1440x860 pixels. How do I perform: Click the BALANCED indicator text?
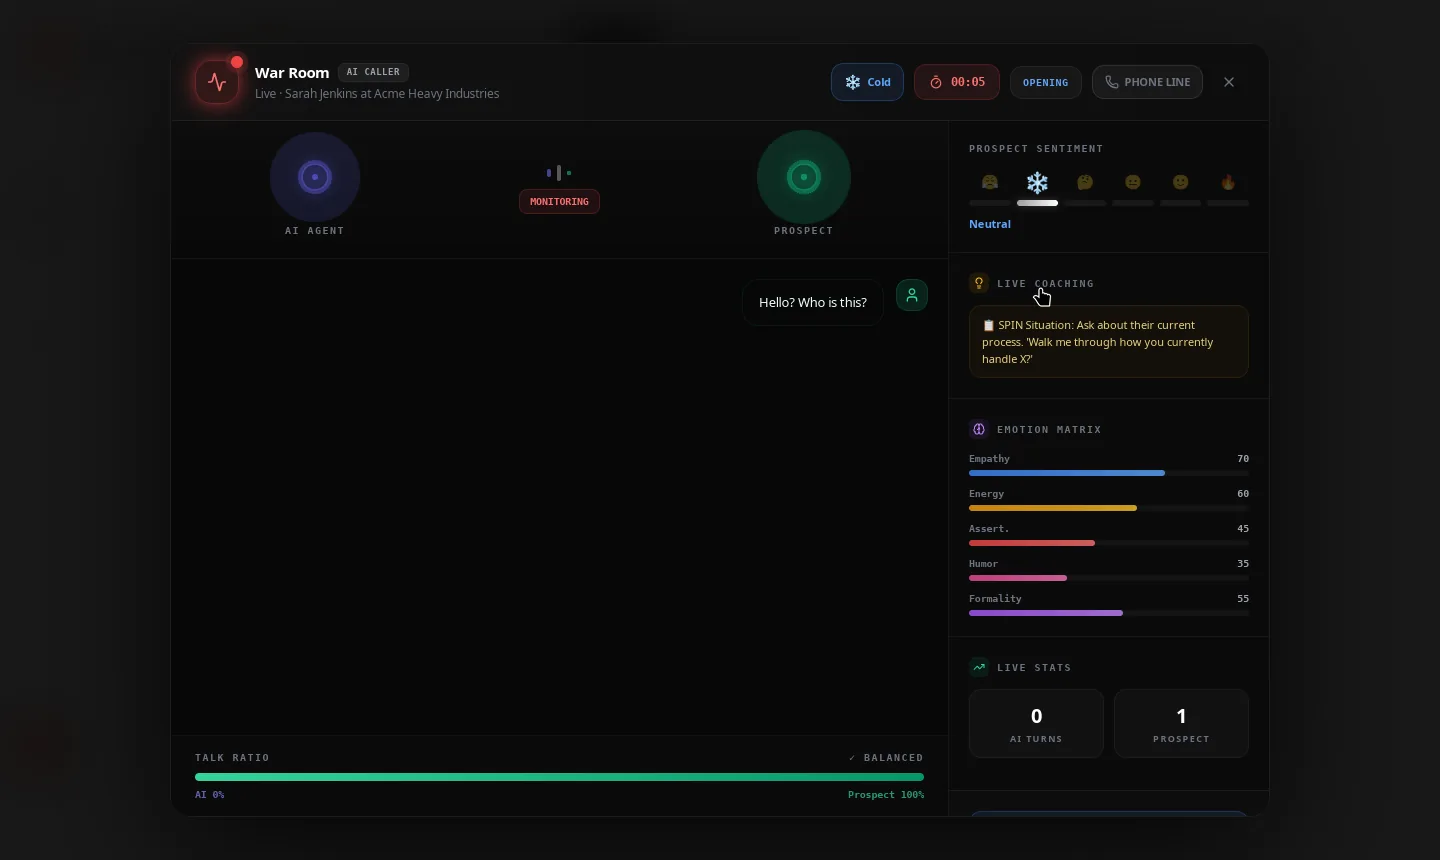pos(886,758)
